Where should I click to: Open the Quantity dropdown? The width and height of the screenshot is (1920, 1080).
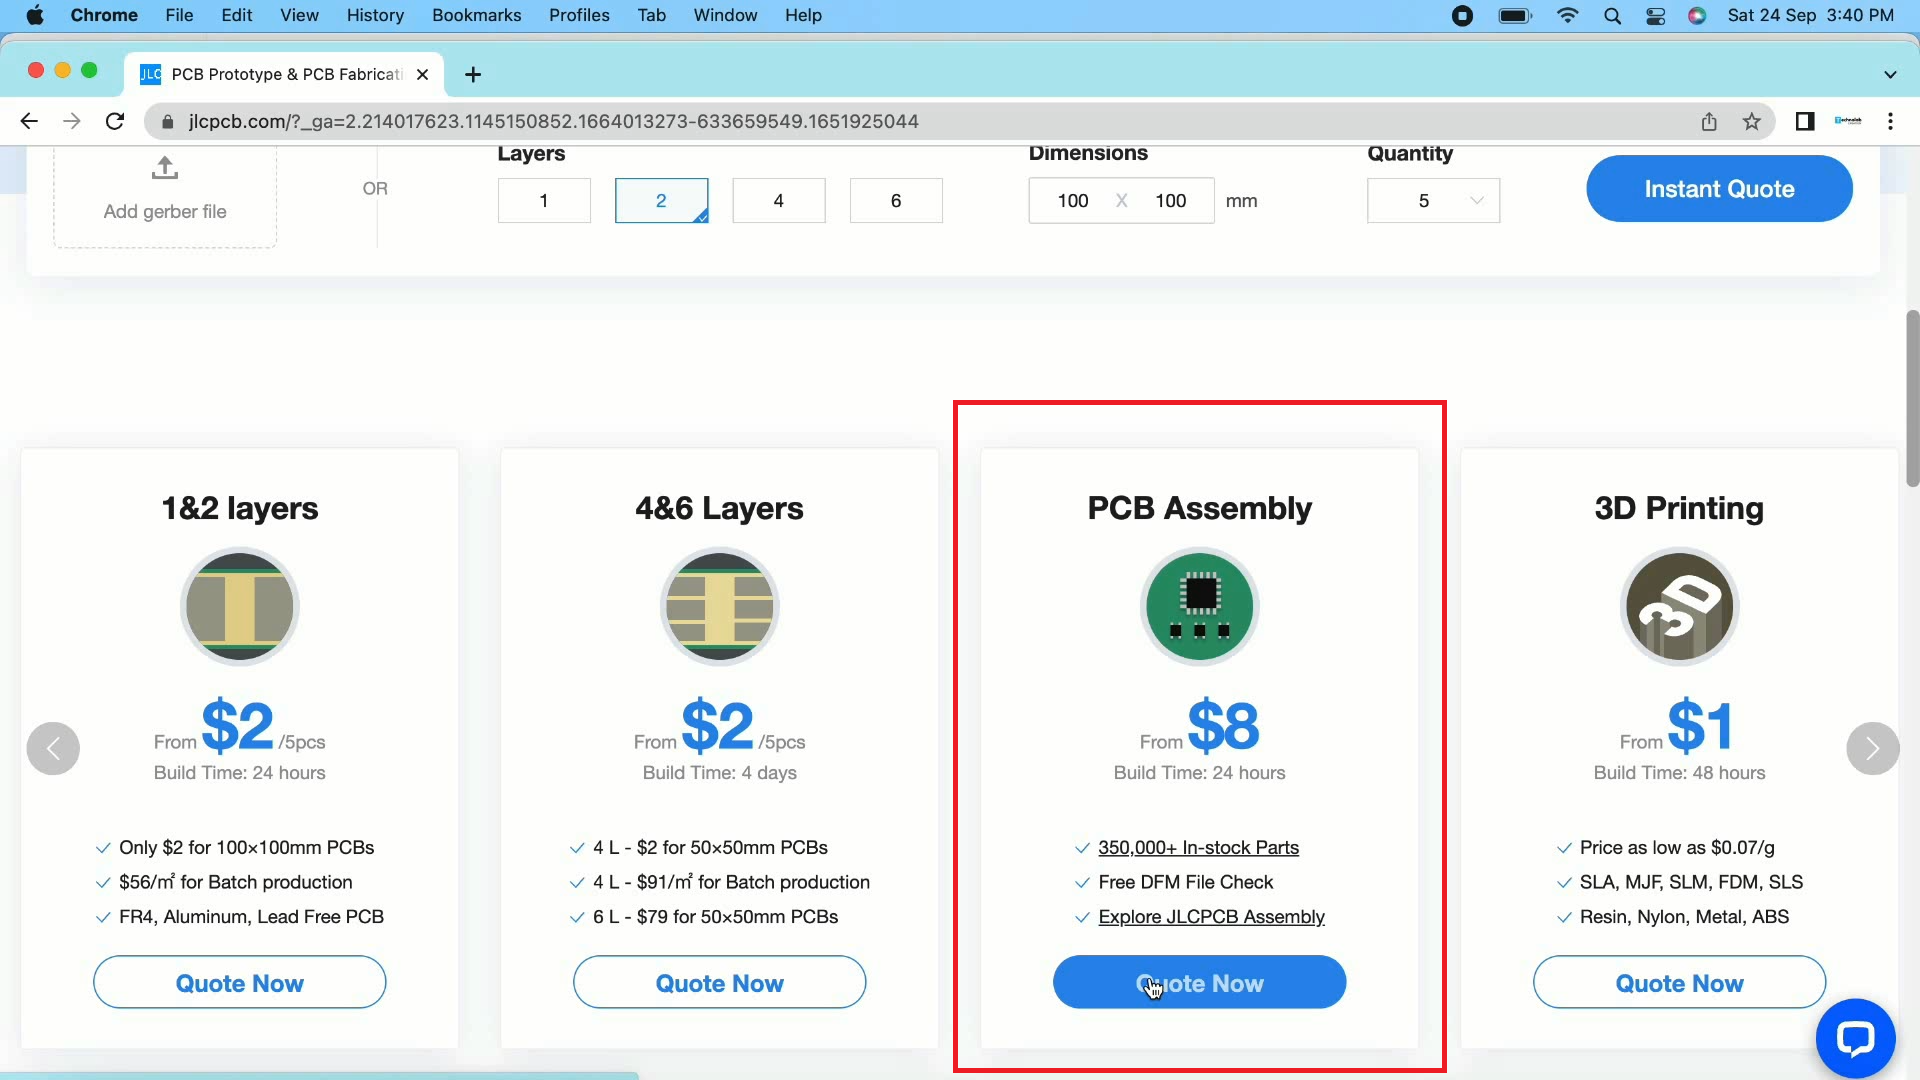(1433, 200)
